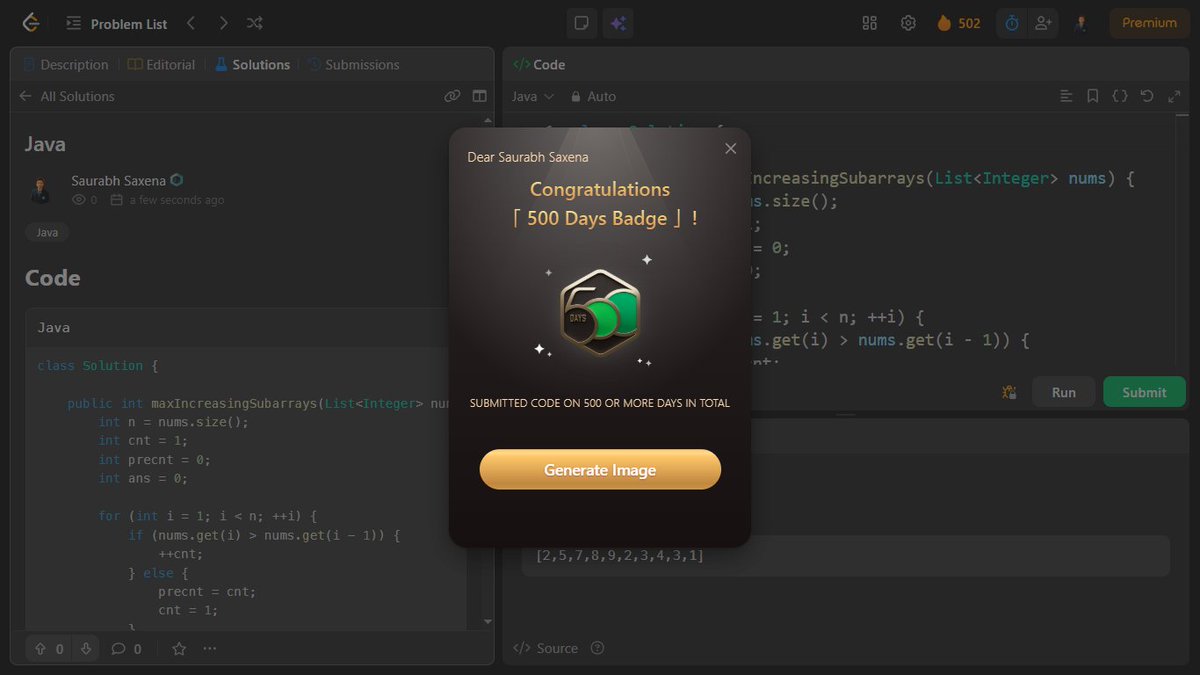This screenshot has height=675, width=1200.
Task: Submit the code with Submit button
Action: click(x=1144, y=392)
